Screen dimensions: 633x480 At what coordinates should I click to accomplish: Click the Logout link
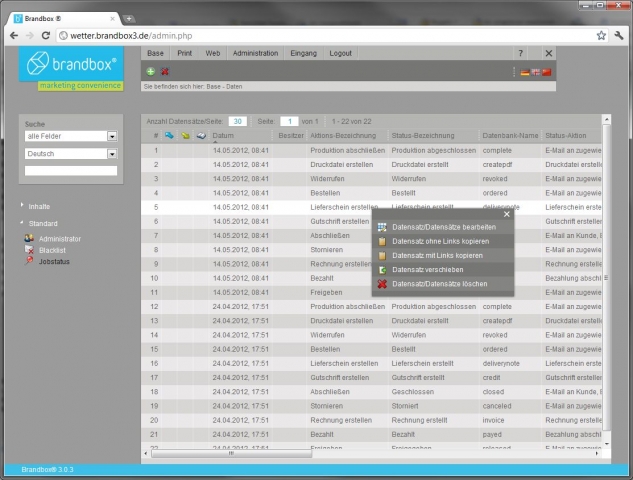point(340,53)
